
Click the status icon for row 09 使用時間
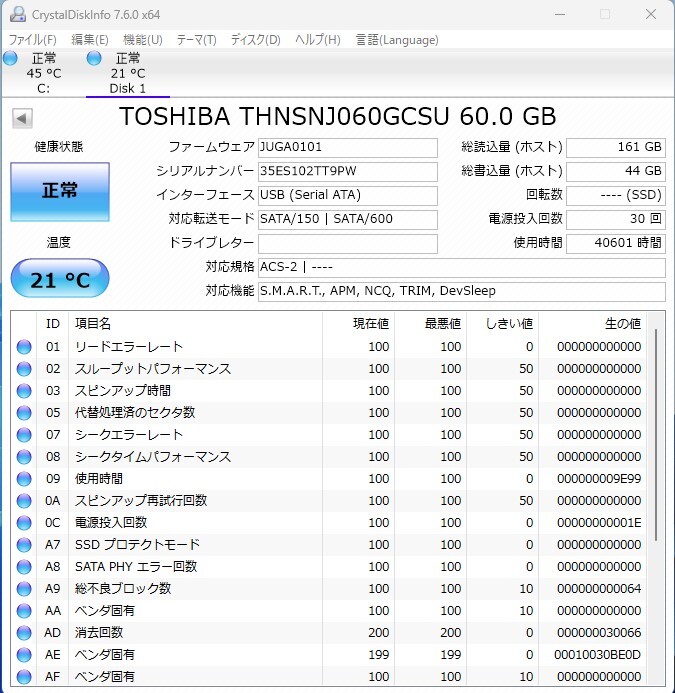(x=24, y=479)
